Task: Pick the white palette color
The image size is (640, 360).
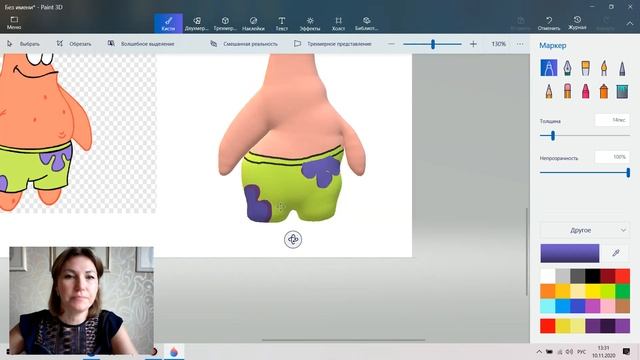Action: pos(548,276)
